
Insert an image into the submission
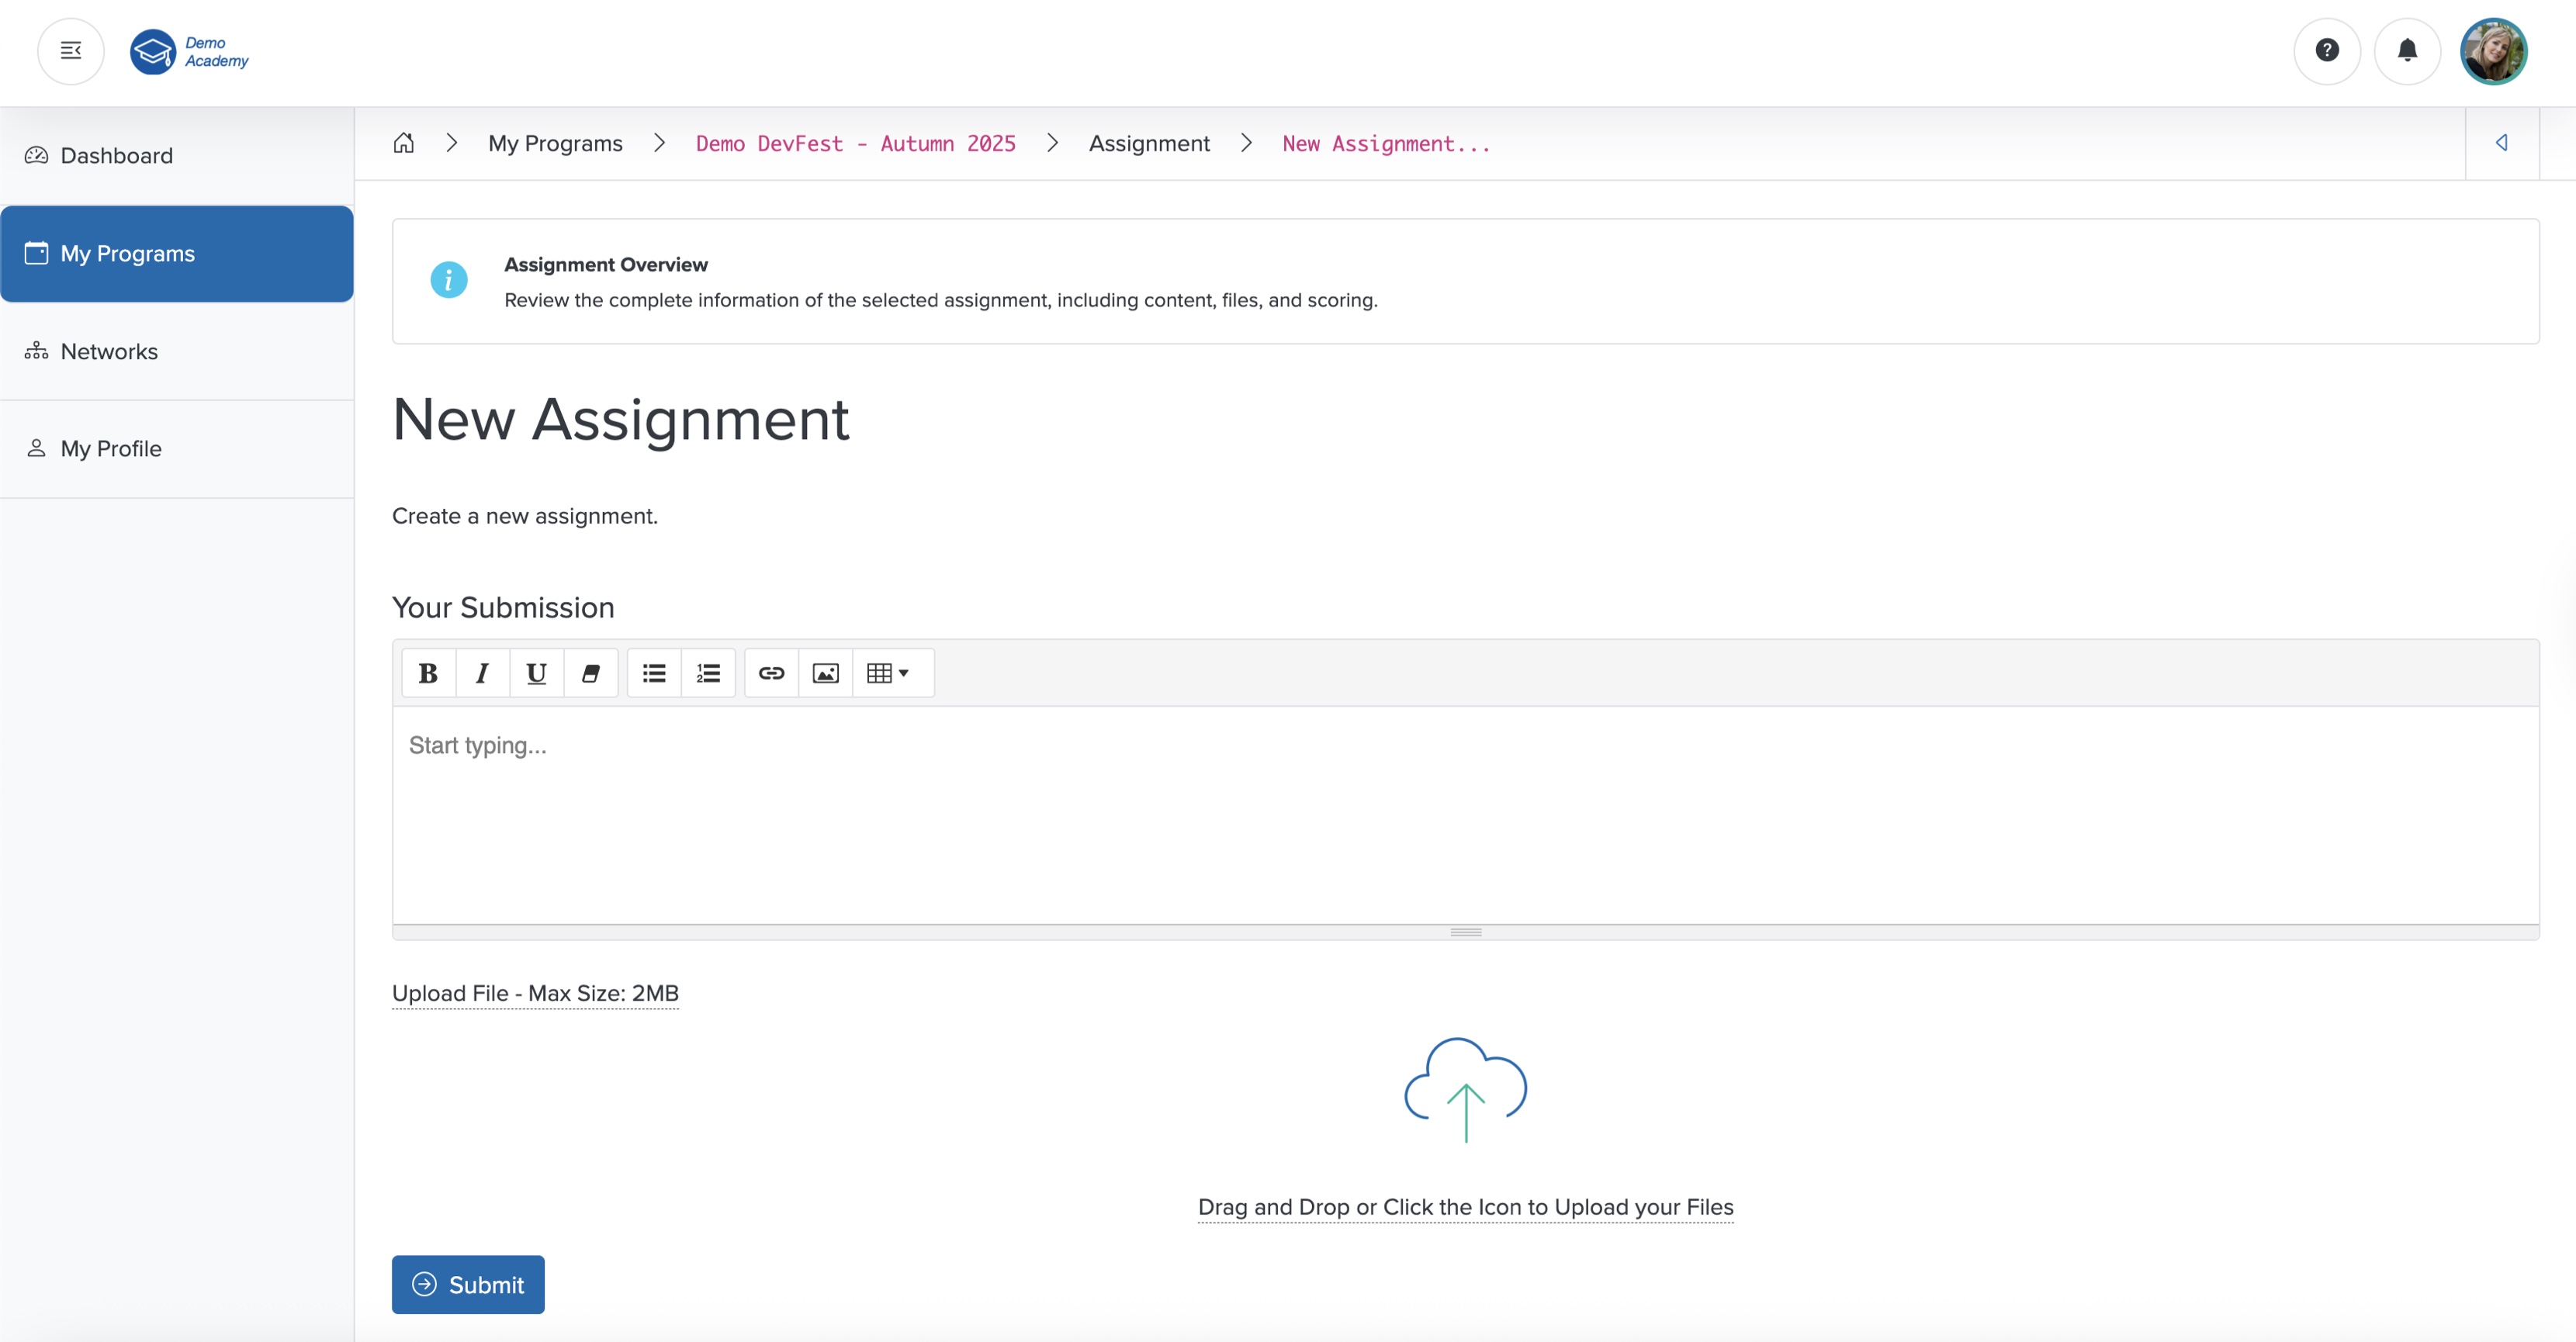[825, 672]
